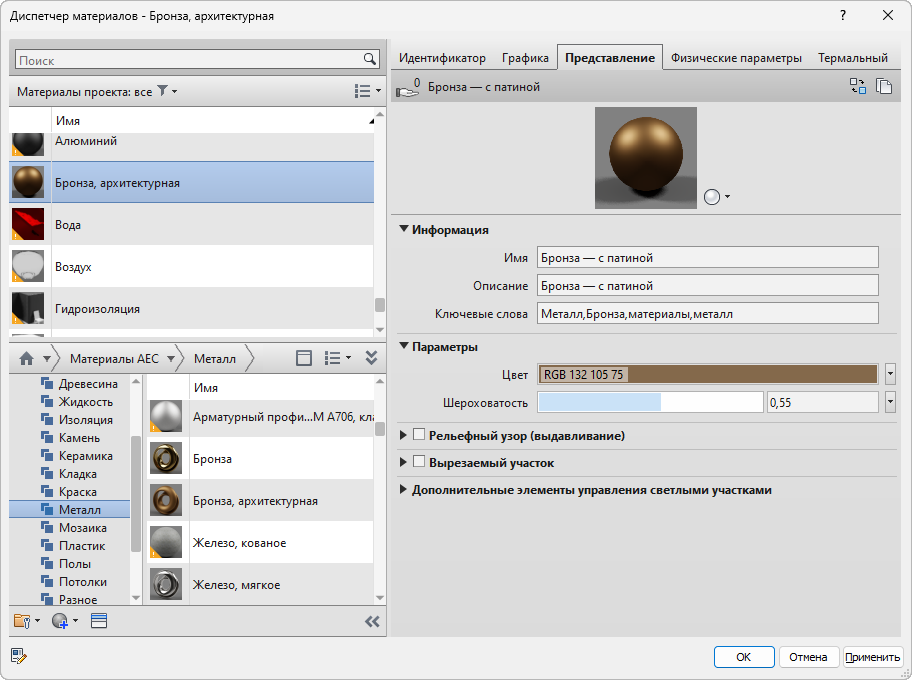Click the Применить button
Image resolution: width=912 pixels, height=680 pixels.
[x=872, y=657]
